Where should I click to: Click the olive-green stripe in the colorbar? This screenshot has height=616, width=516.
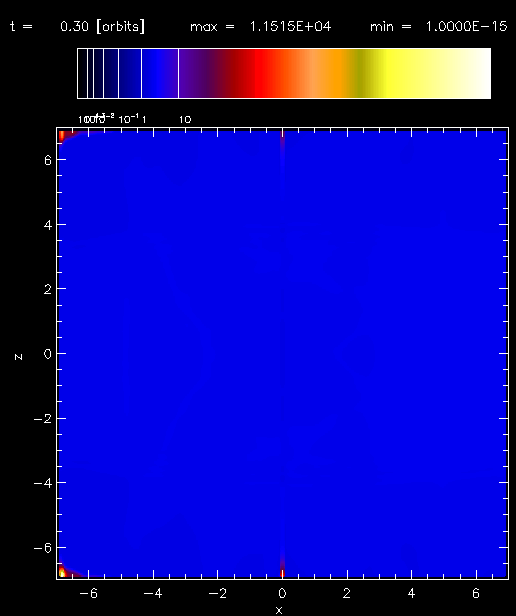tap(360, 73)
